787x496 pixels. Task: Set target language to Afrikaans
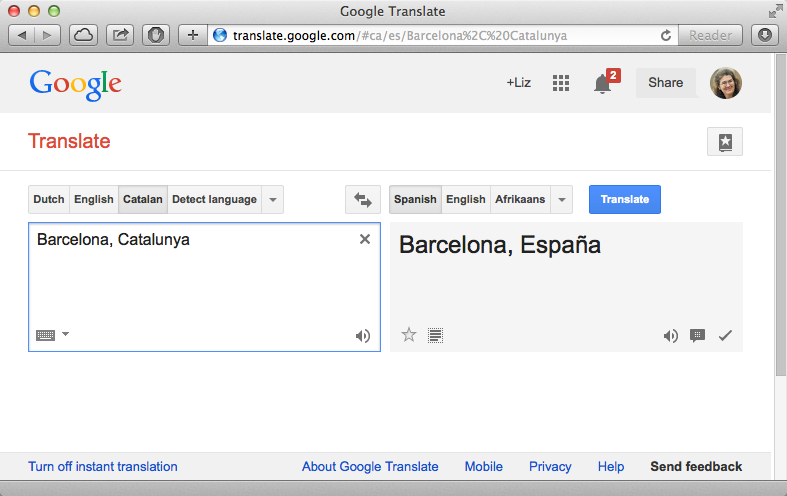pos(520,199)
